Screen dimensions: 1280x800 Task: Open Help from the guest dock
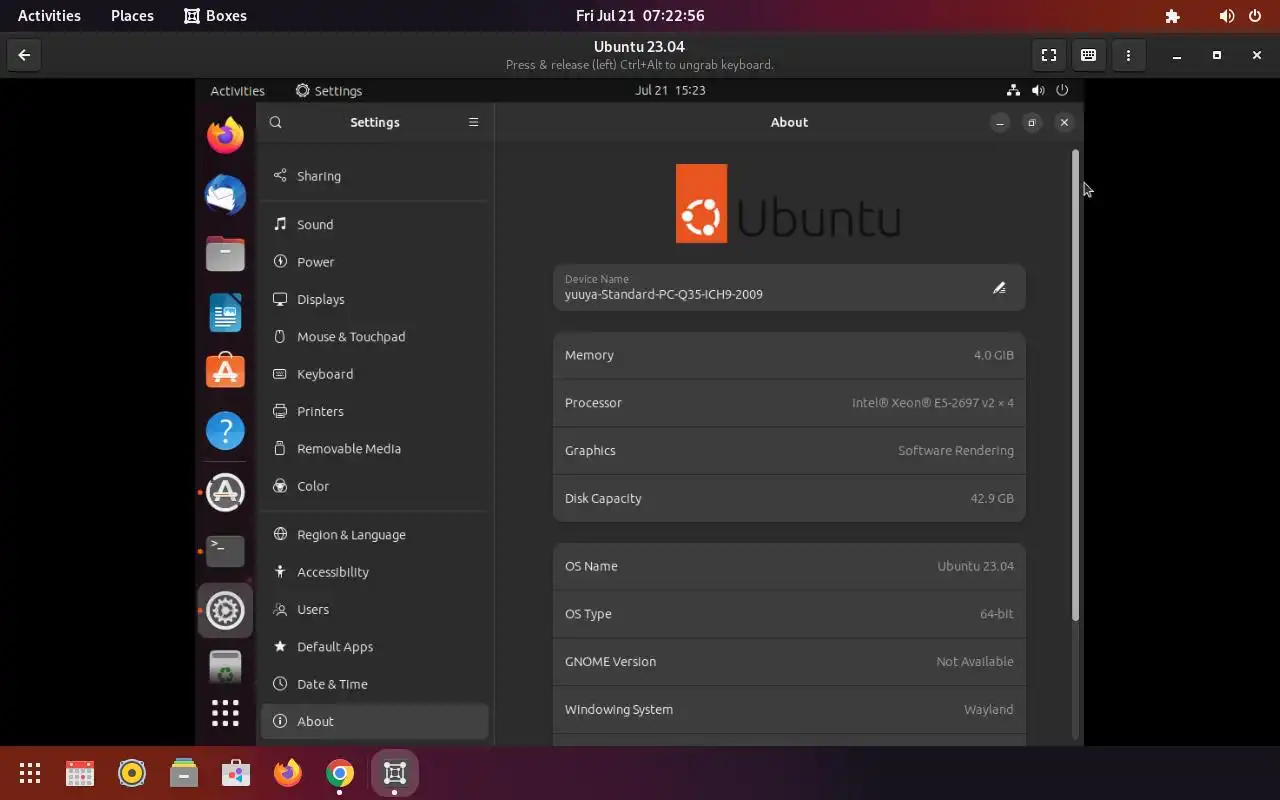click(x=225, y=431)
